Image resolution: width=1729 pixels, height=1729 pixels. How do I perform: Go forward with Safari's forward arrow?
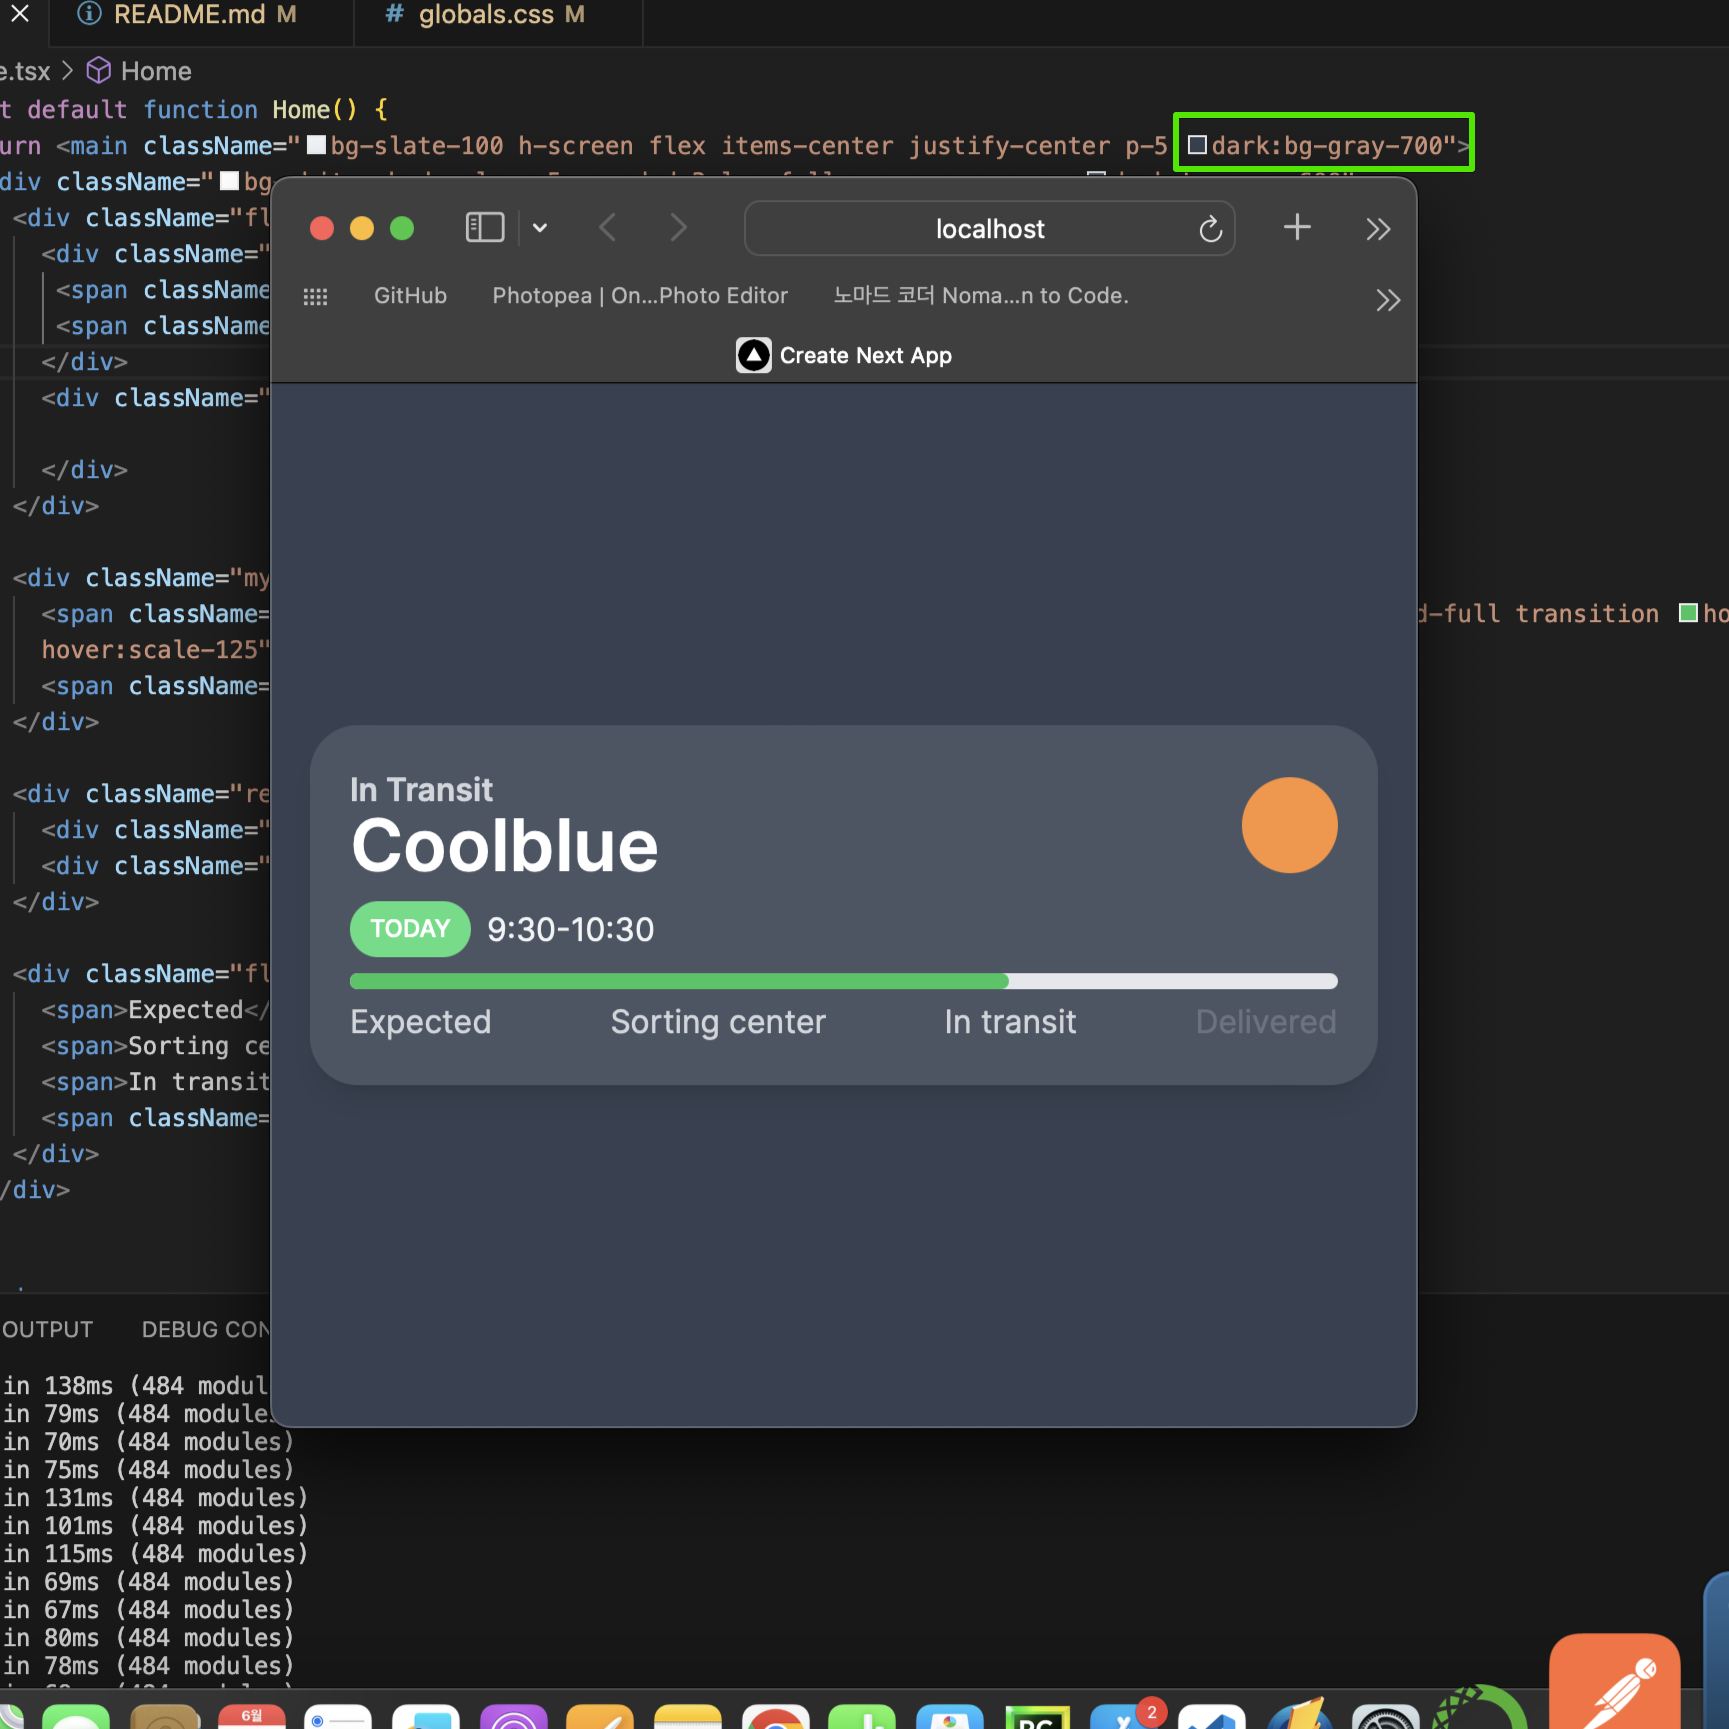click(x=678, y=228)
